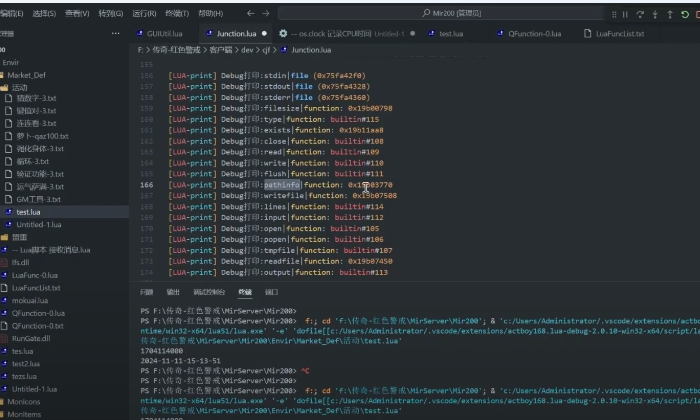Expand the MonIcons folder
This screenshot has height=420, width=700.
click(24, 401)
